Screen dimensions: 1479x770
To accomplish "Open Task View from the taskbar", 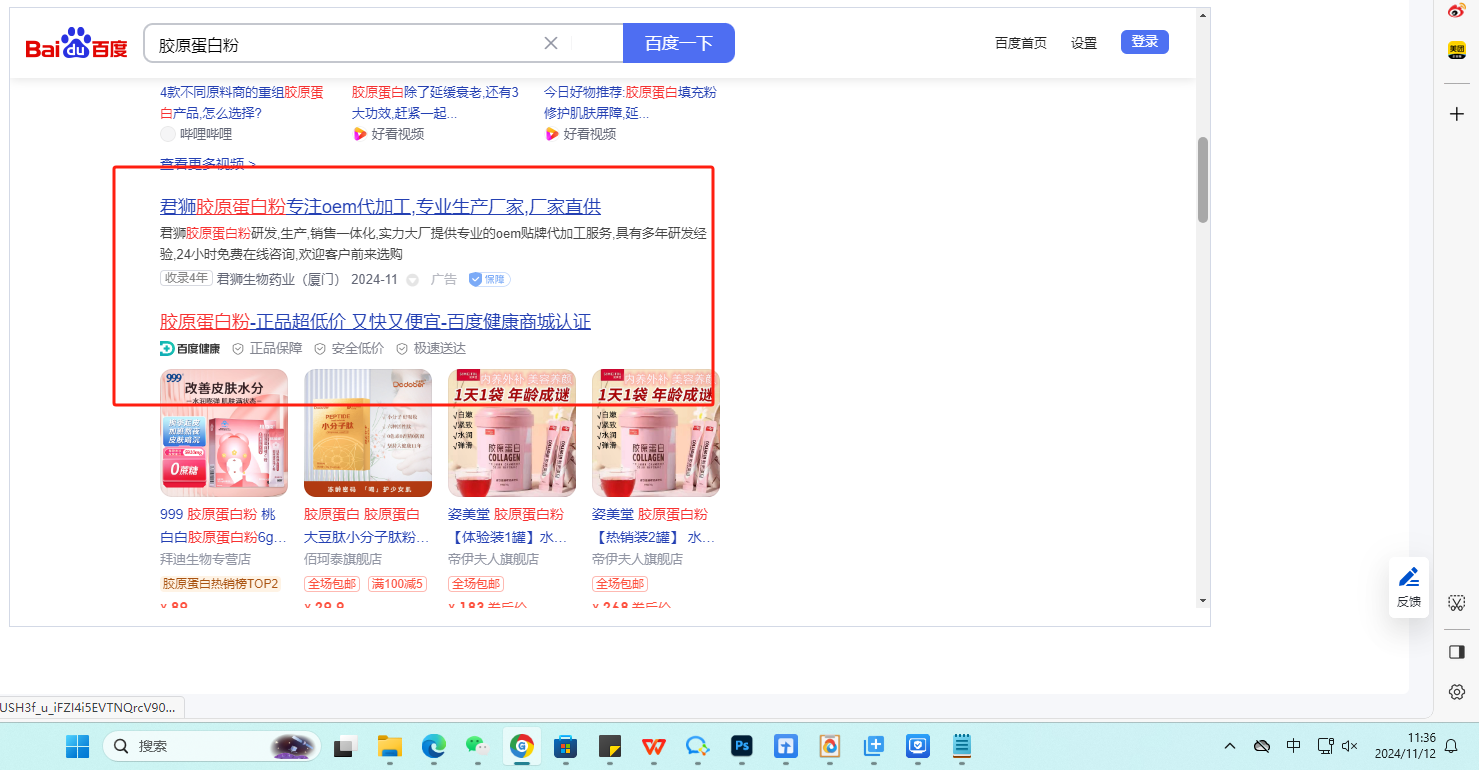I will [346, 746].
